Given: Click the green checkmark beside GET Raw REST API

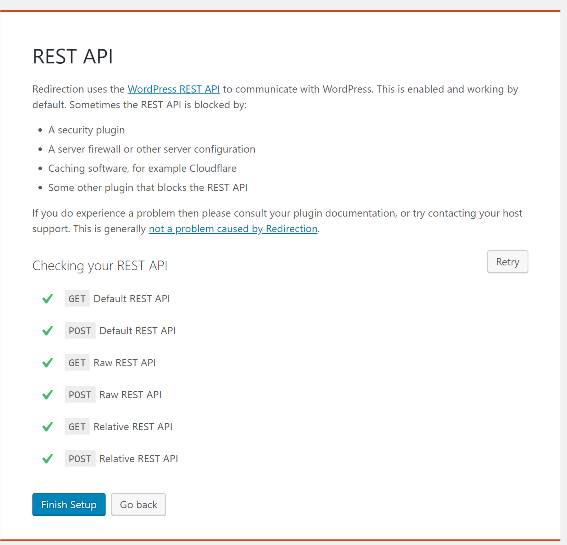Looking at the screenshot, I should tap(47, 362).
